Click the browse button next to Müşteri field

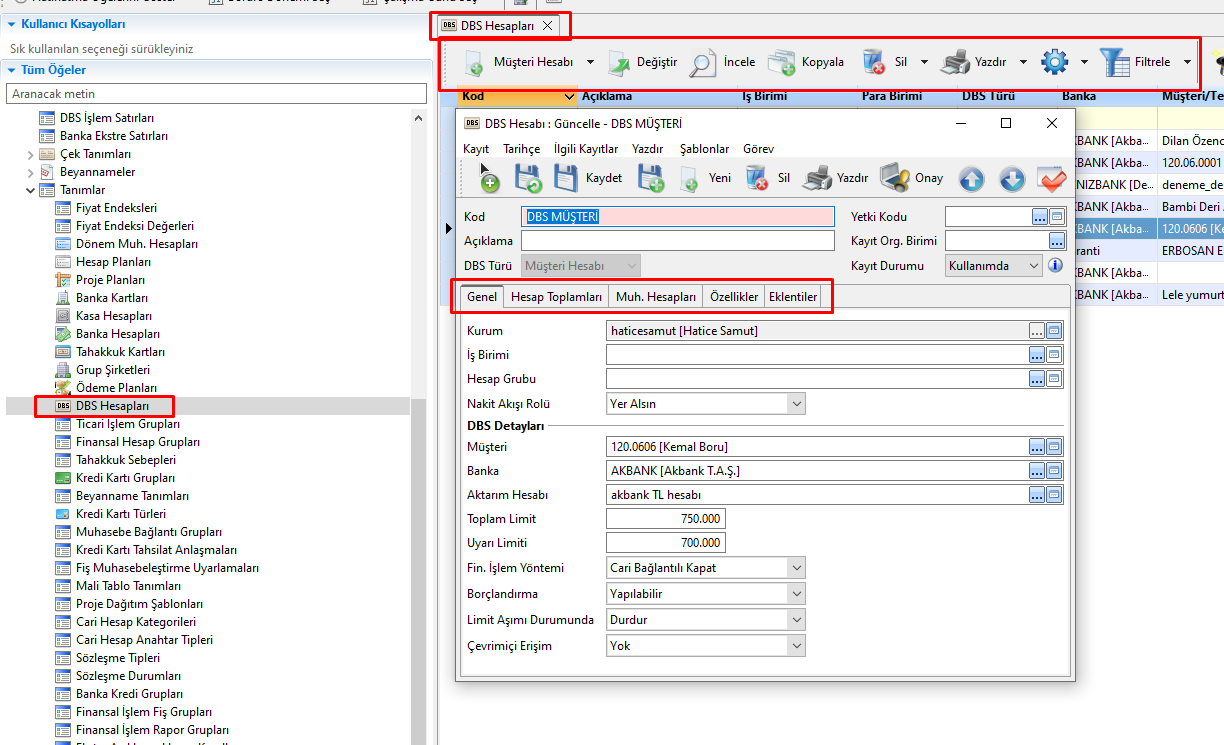1038,447
